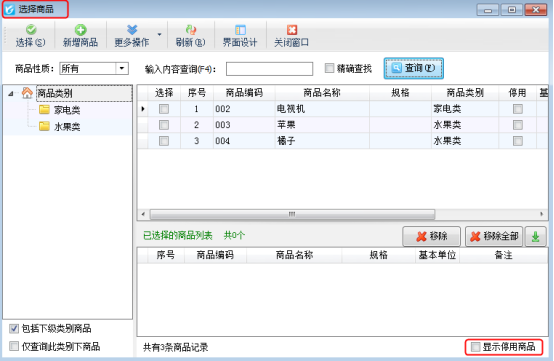
Task: Uncheck 包括下级类别商品 checkbox
Action: click(x=14, y=329)
